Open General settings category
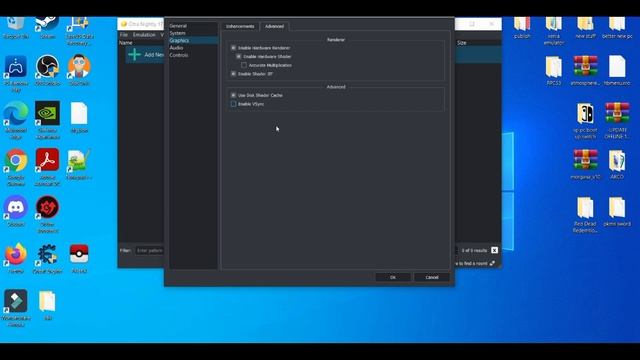Screen dimensions: 640x360 pyautogui.click(x=178, y=26)
